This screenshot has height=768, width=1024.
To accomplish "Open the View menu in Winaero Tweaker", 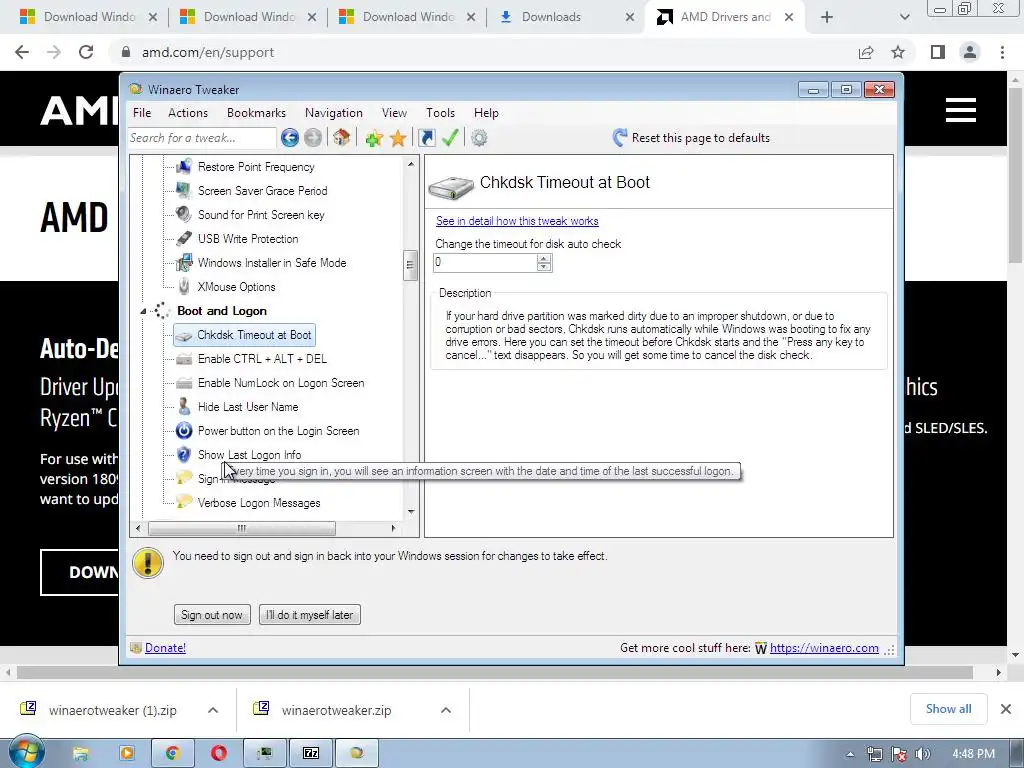I will click(x=394, y=113).
